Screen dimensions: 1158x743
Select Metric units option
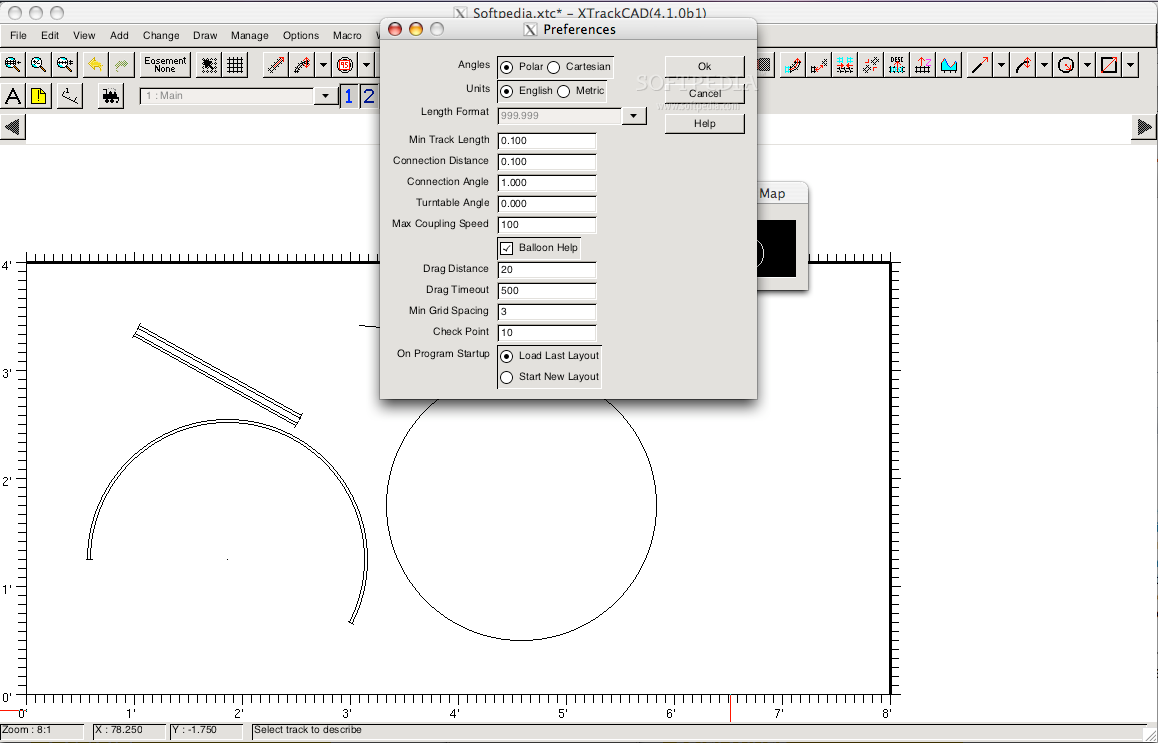pos(563,92)
